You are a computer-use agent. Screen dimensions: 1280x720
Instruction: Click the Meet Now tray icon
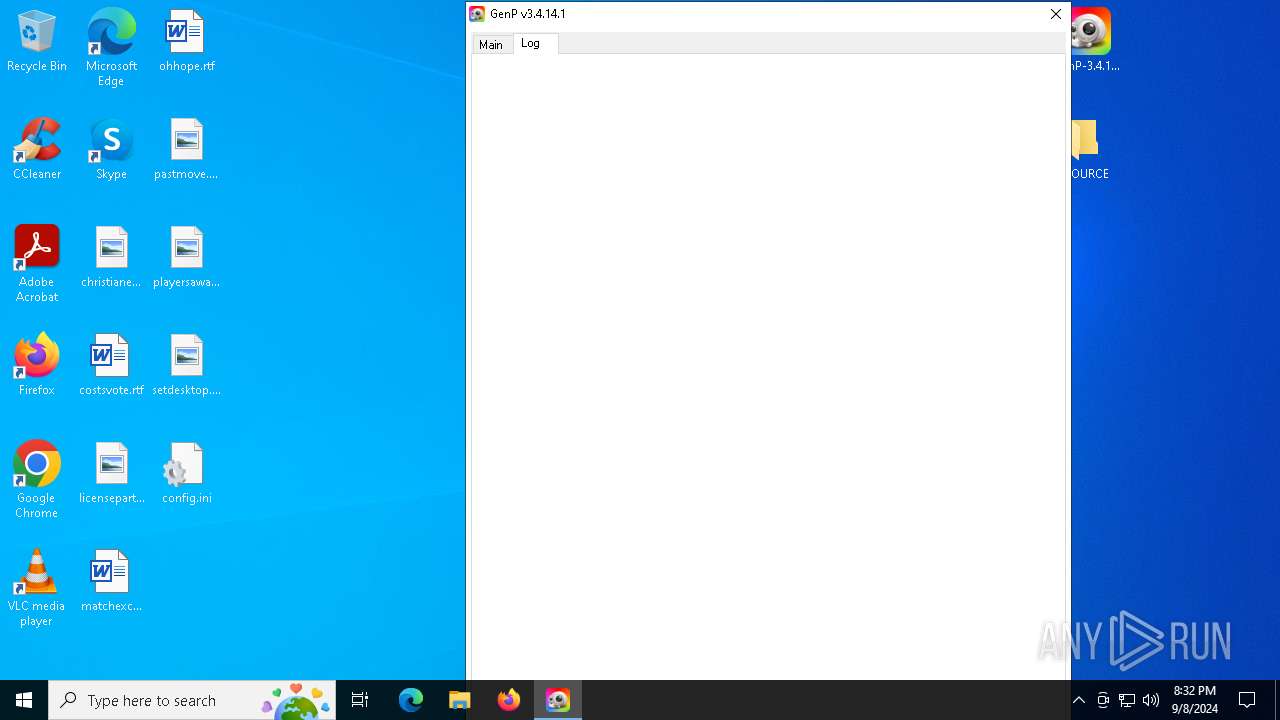click(x=1103, y=700)
